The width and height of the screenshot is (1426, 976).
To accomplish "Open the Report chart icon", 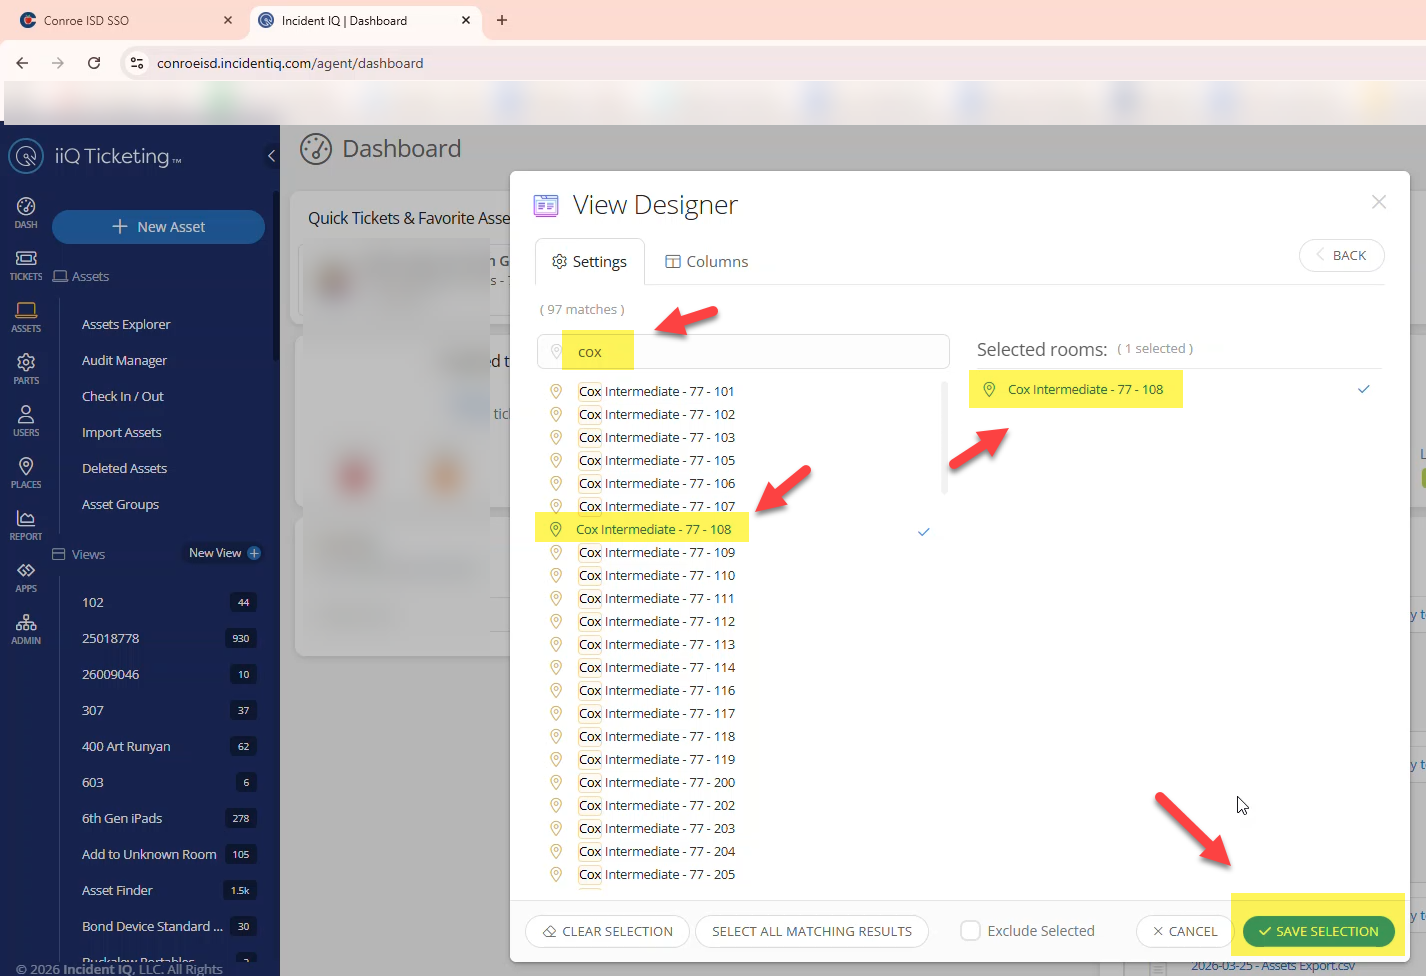I will (x=26, y=518).
